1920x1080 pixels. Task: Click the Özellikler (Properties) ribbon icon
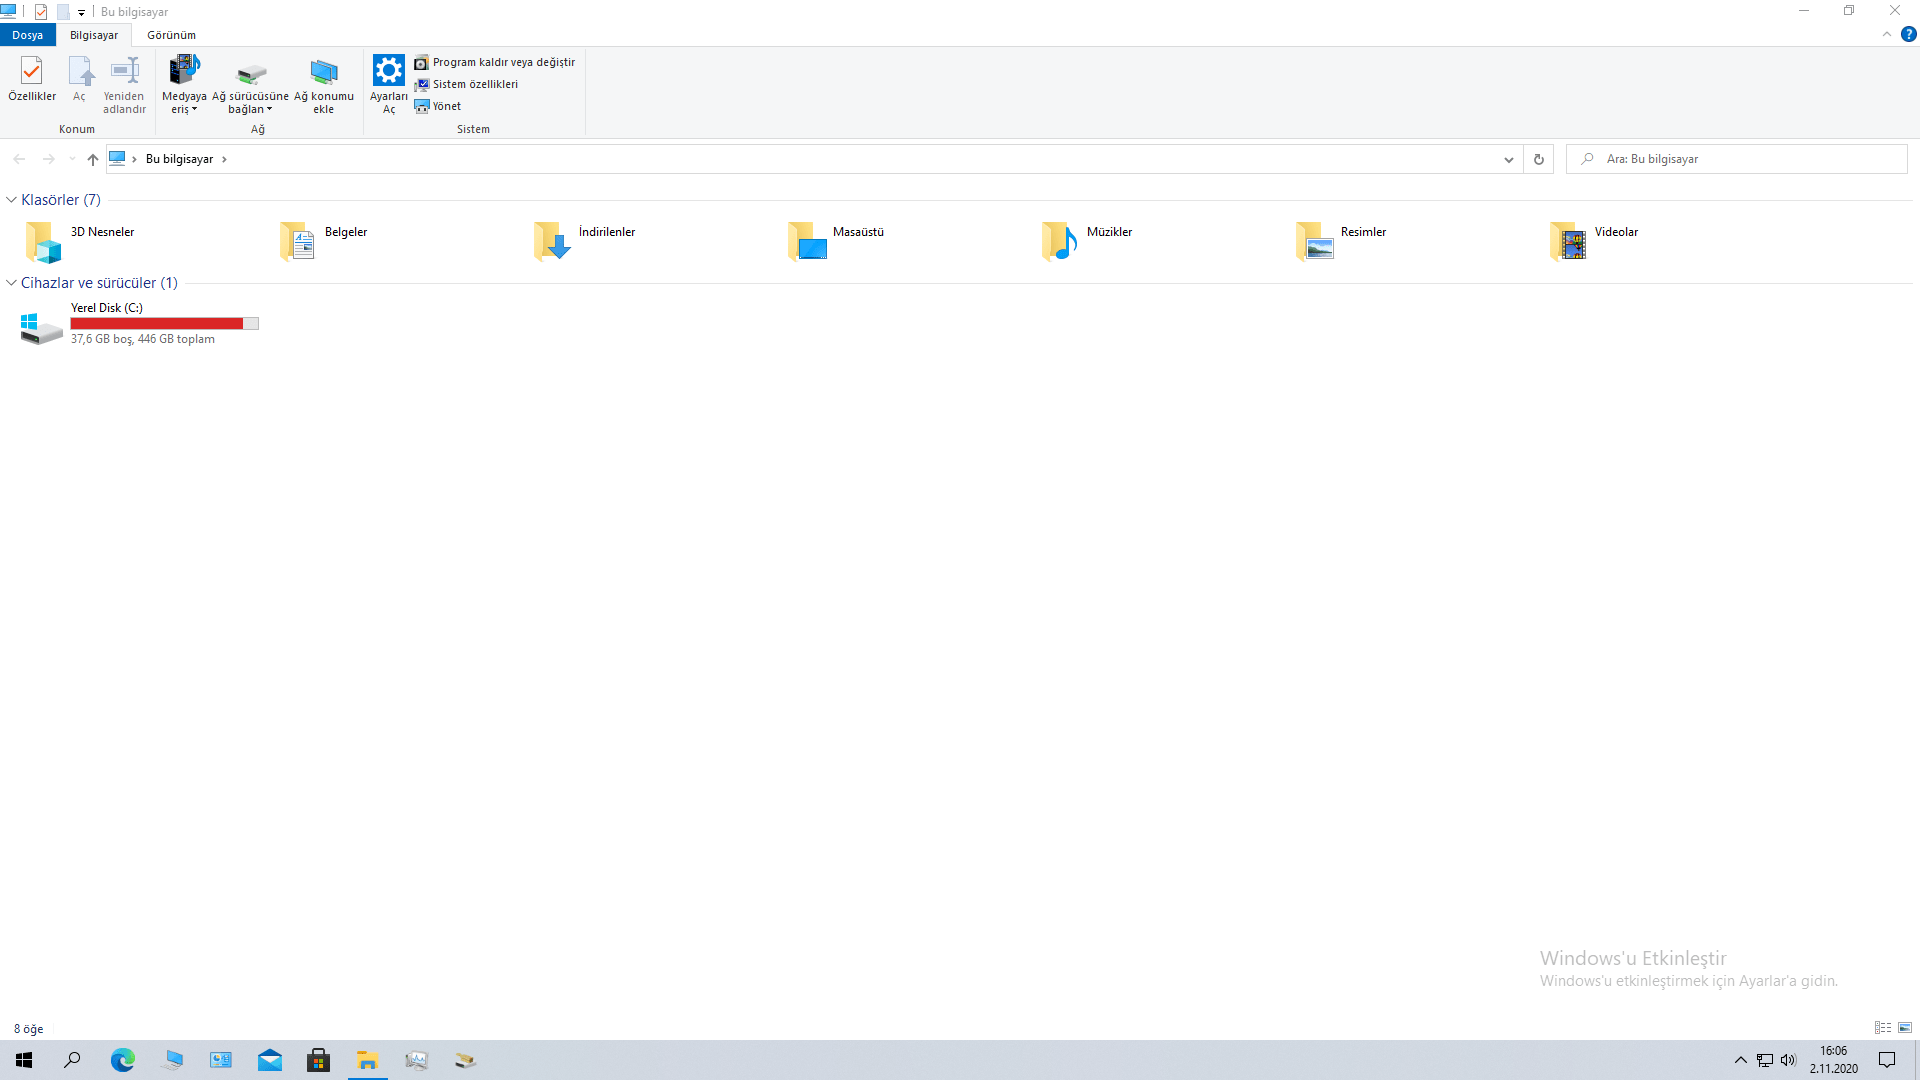click(x=31, y=72)
